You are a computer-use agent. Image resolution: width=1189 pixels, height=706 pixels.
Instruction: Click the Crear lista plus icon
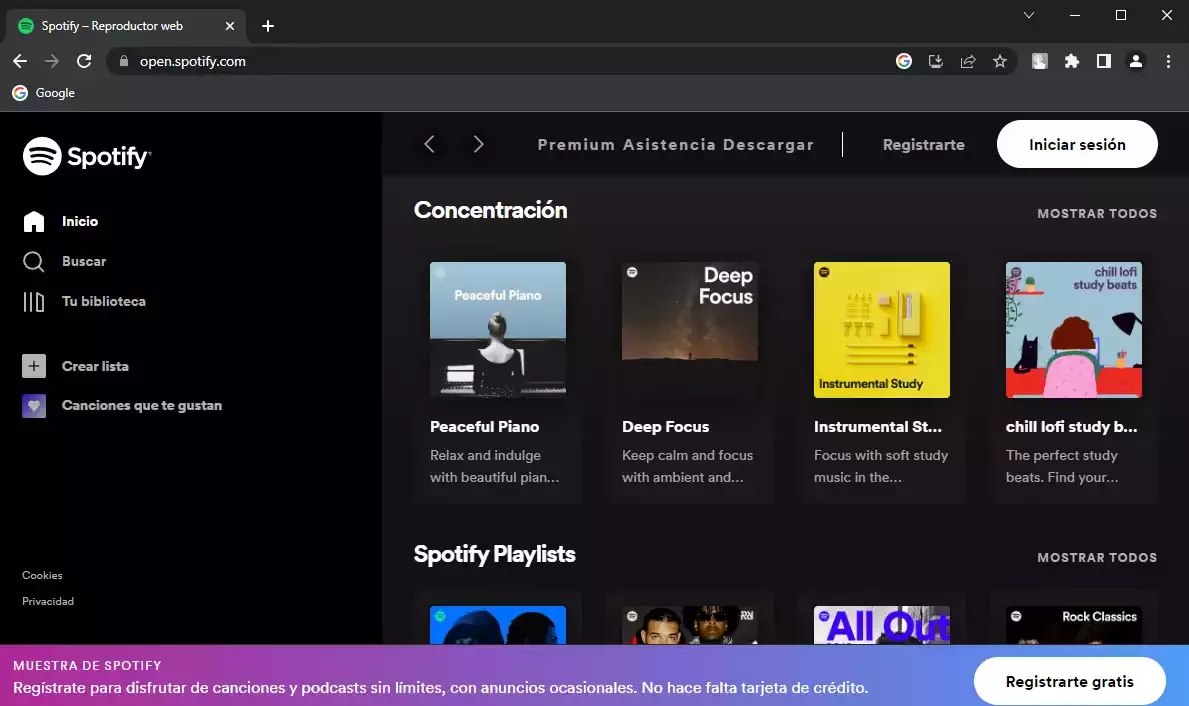coord(33,366)
